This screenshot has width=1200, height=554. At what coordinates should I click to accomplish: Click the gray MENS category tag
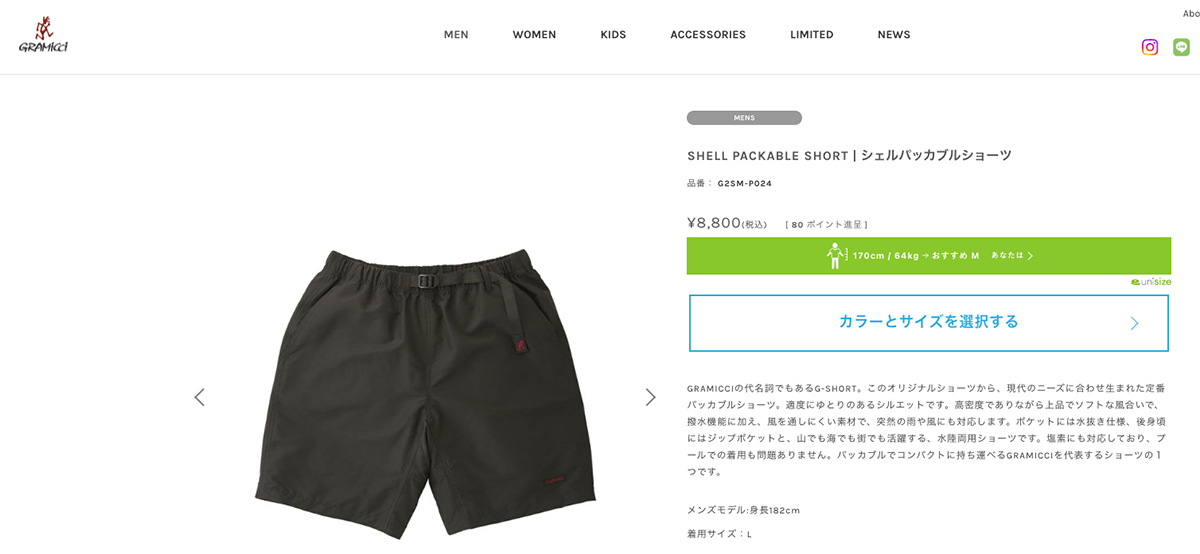[744, 118]
